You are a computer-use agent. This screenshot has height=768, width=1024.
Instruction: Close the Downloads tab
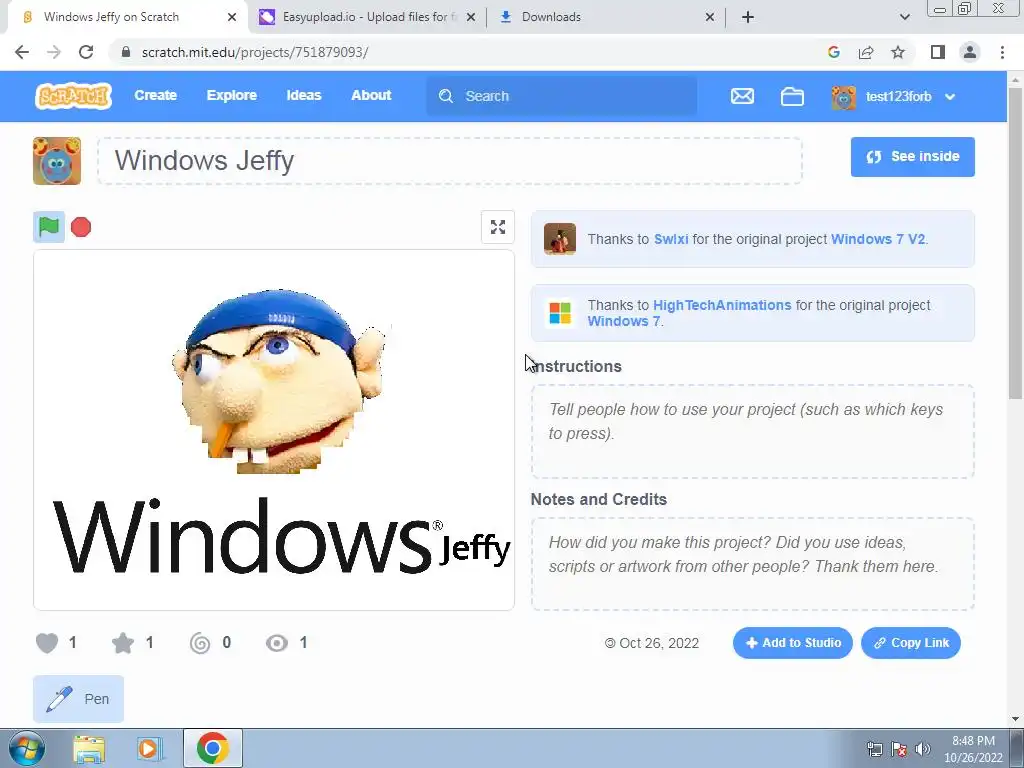[x=710, y=18]
